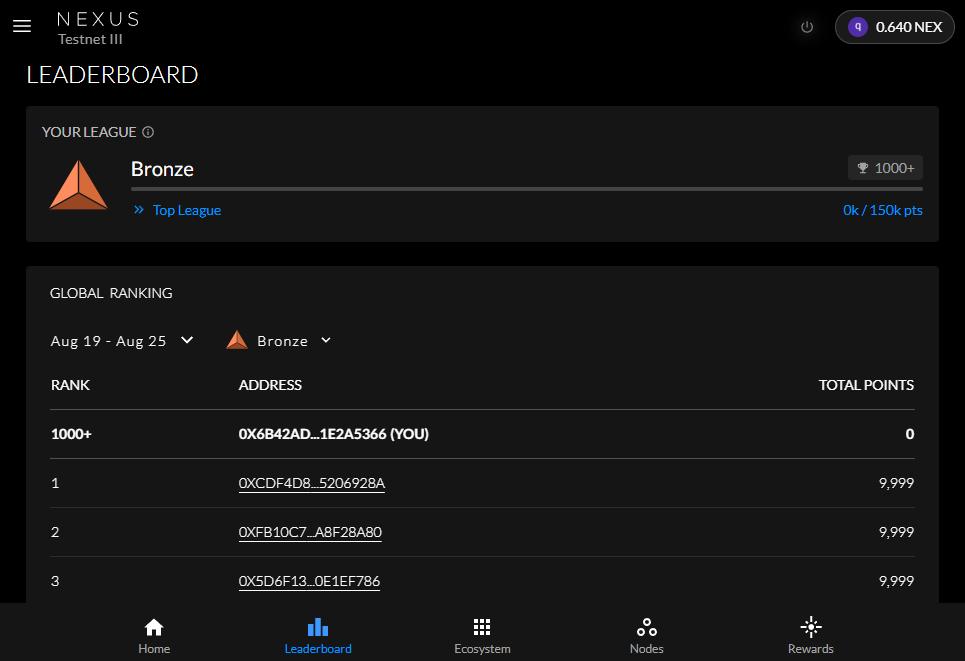This screenshot has width=965, height=661.
Task: Open address 0XCDF4D8...5206928A
Action: pyautogui.click(x=311, y=483)
